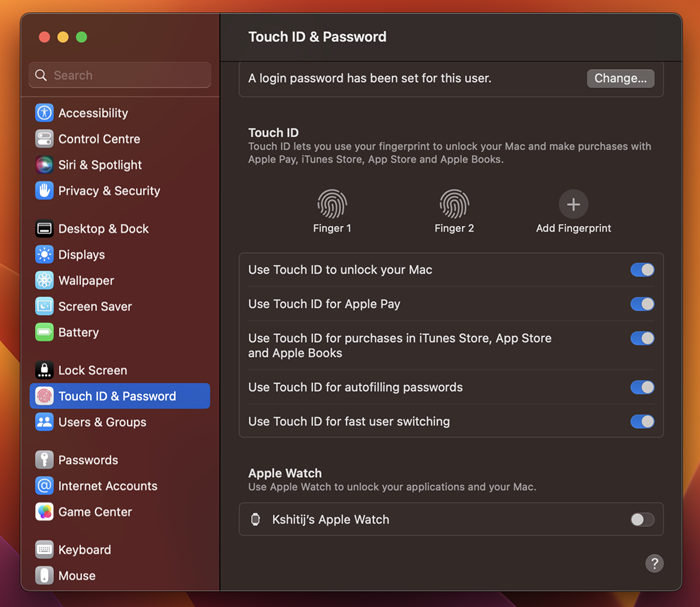The height and width of the screenshot is (607, 700).
Task: Go to Keyboard settings
Action: coord(120,549)
